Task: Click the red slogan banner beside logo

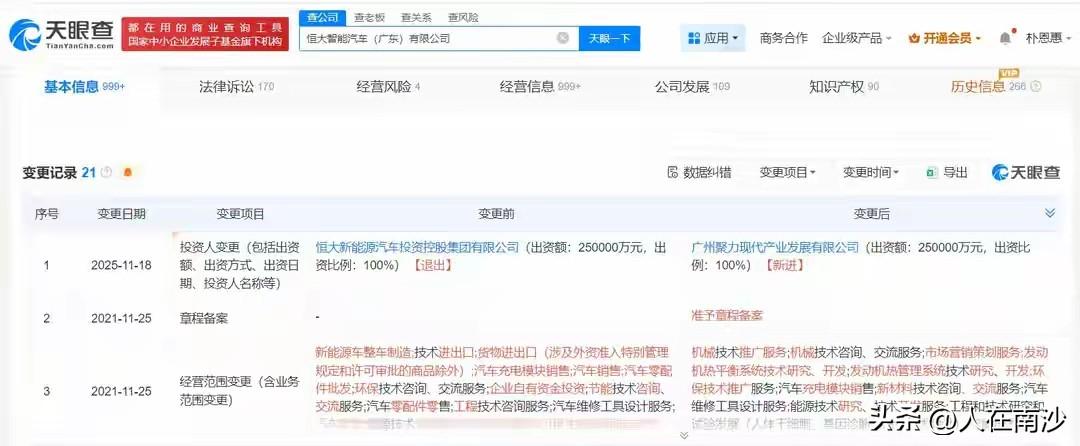Action: coord(205,34)
